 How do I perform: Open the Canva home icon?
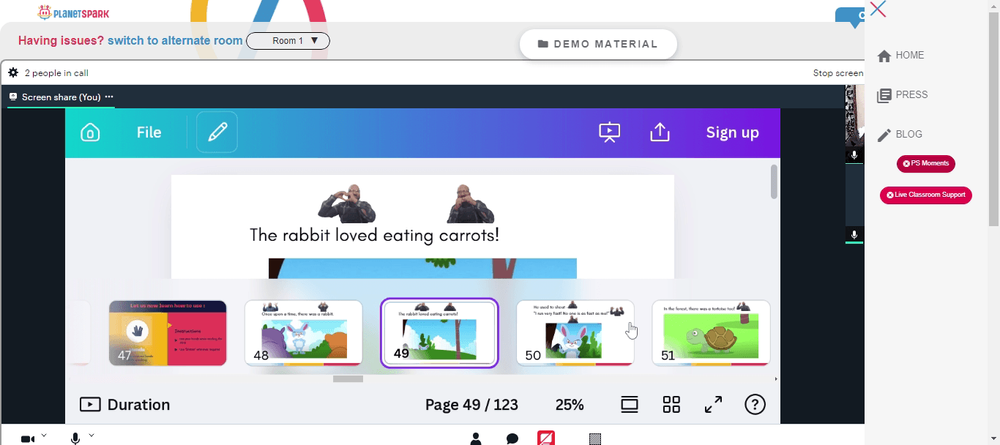[x=90, y=133]
